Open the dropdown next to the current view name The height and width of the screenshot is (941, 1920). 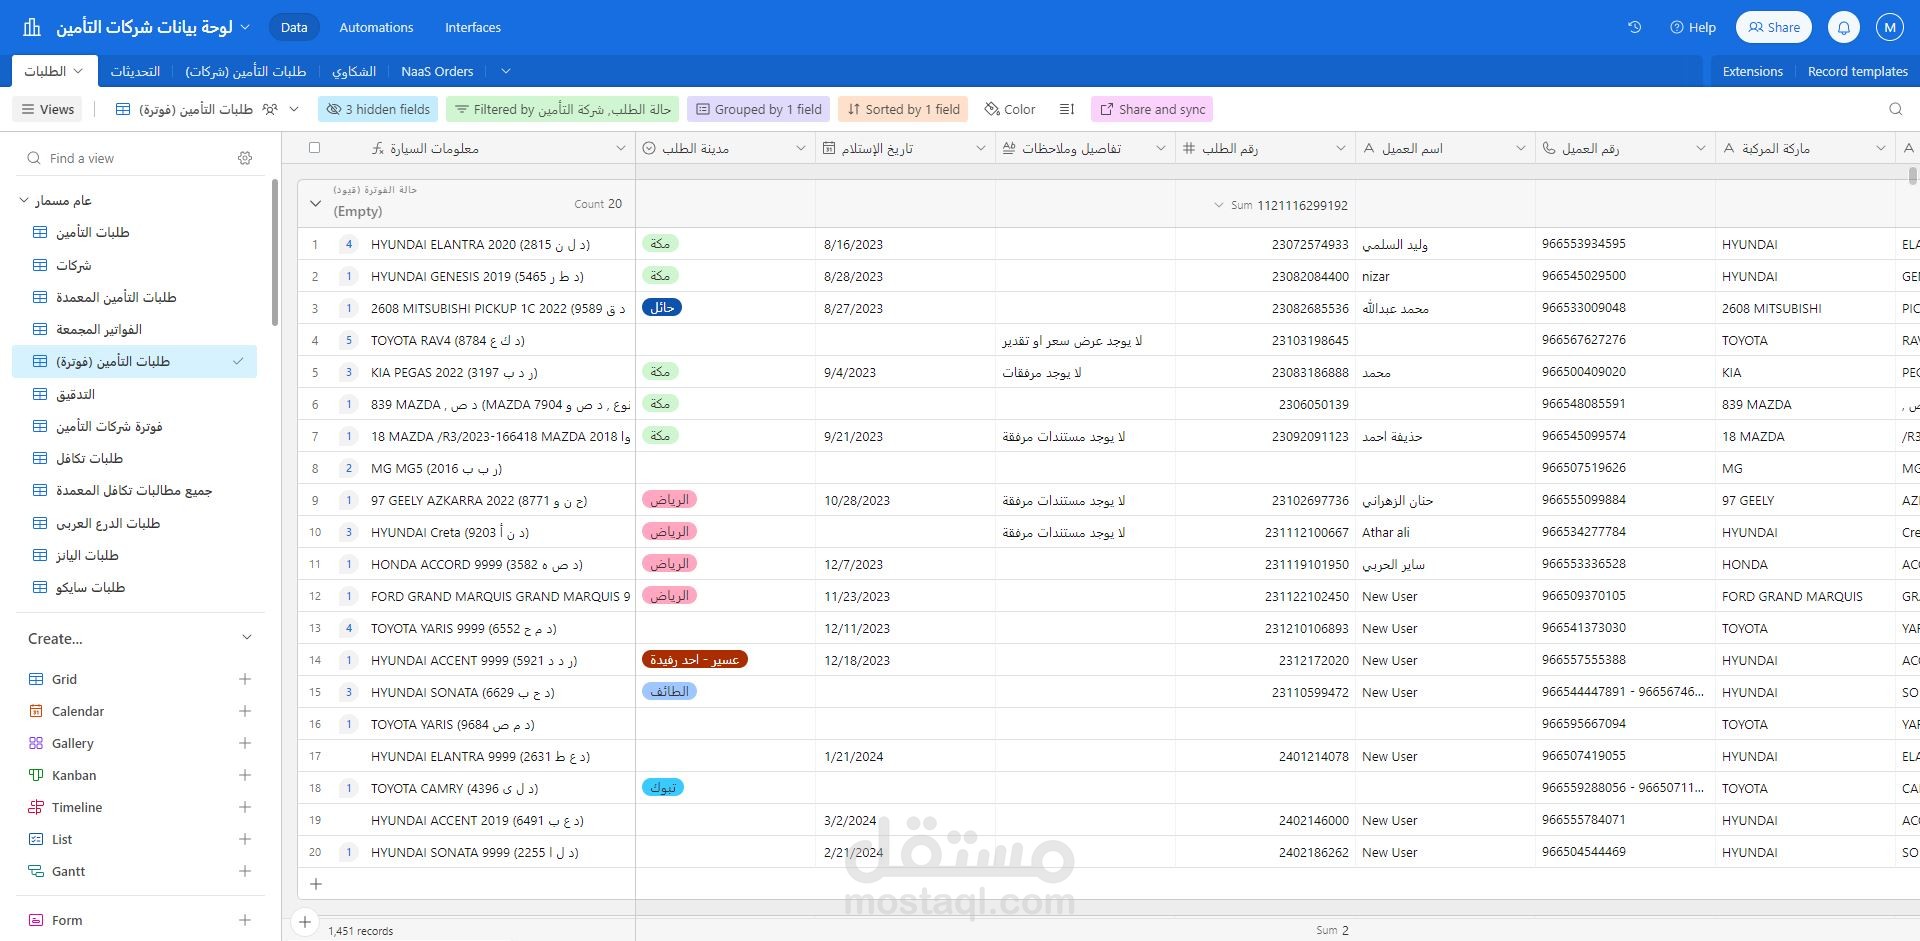pyautogui.click(x=294, y=109)
